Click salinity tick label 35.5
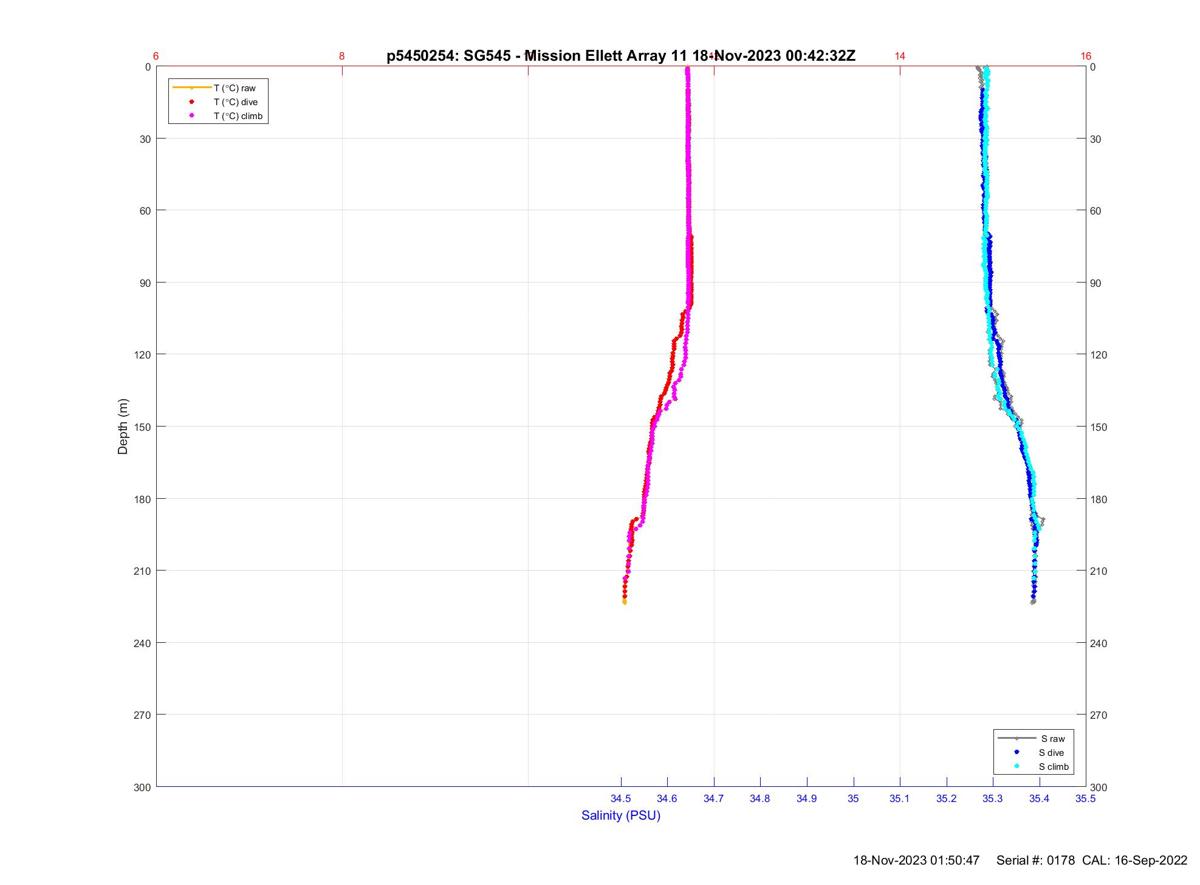The image size is (1200, 885). point(1086,799)
